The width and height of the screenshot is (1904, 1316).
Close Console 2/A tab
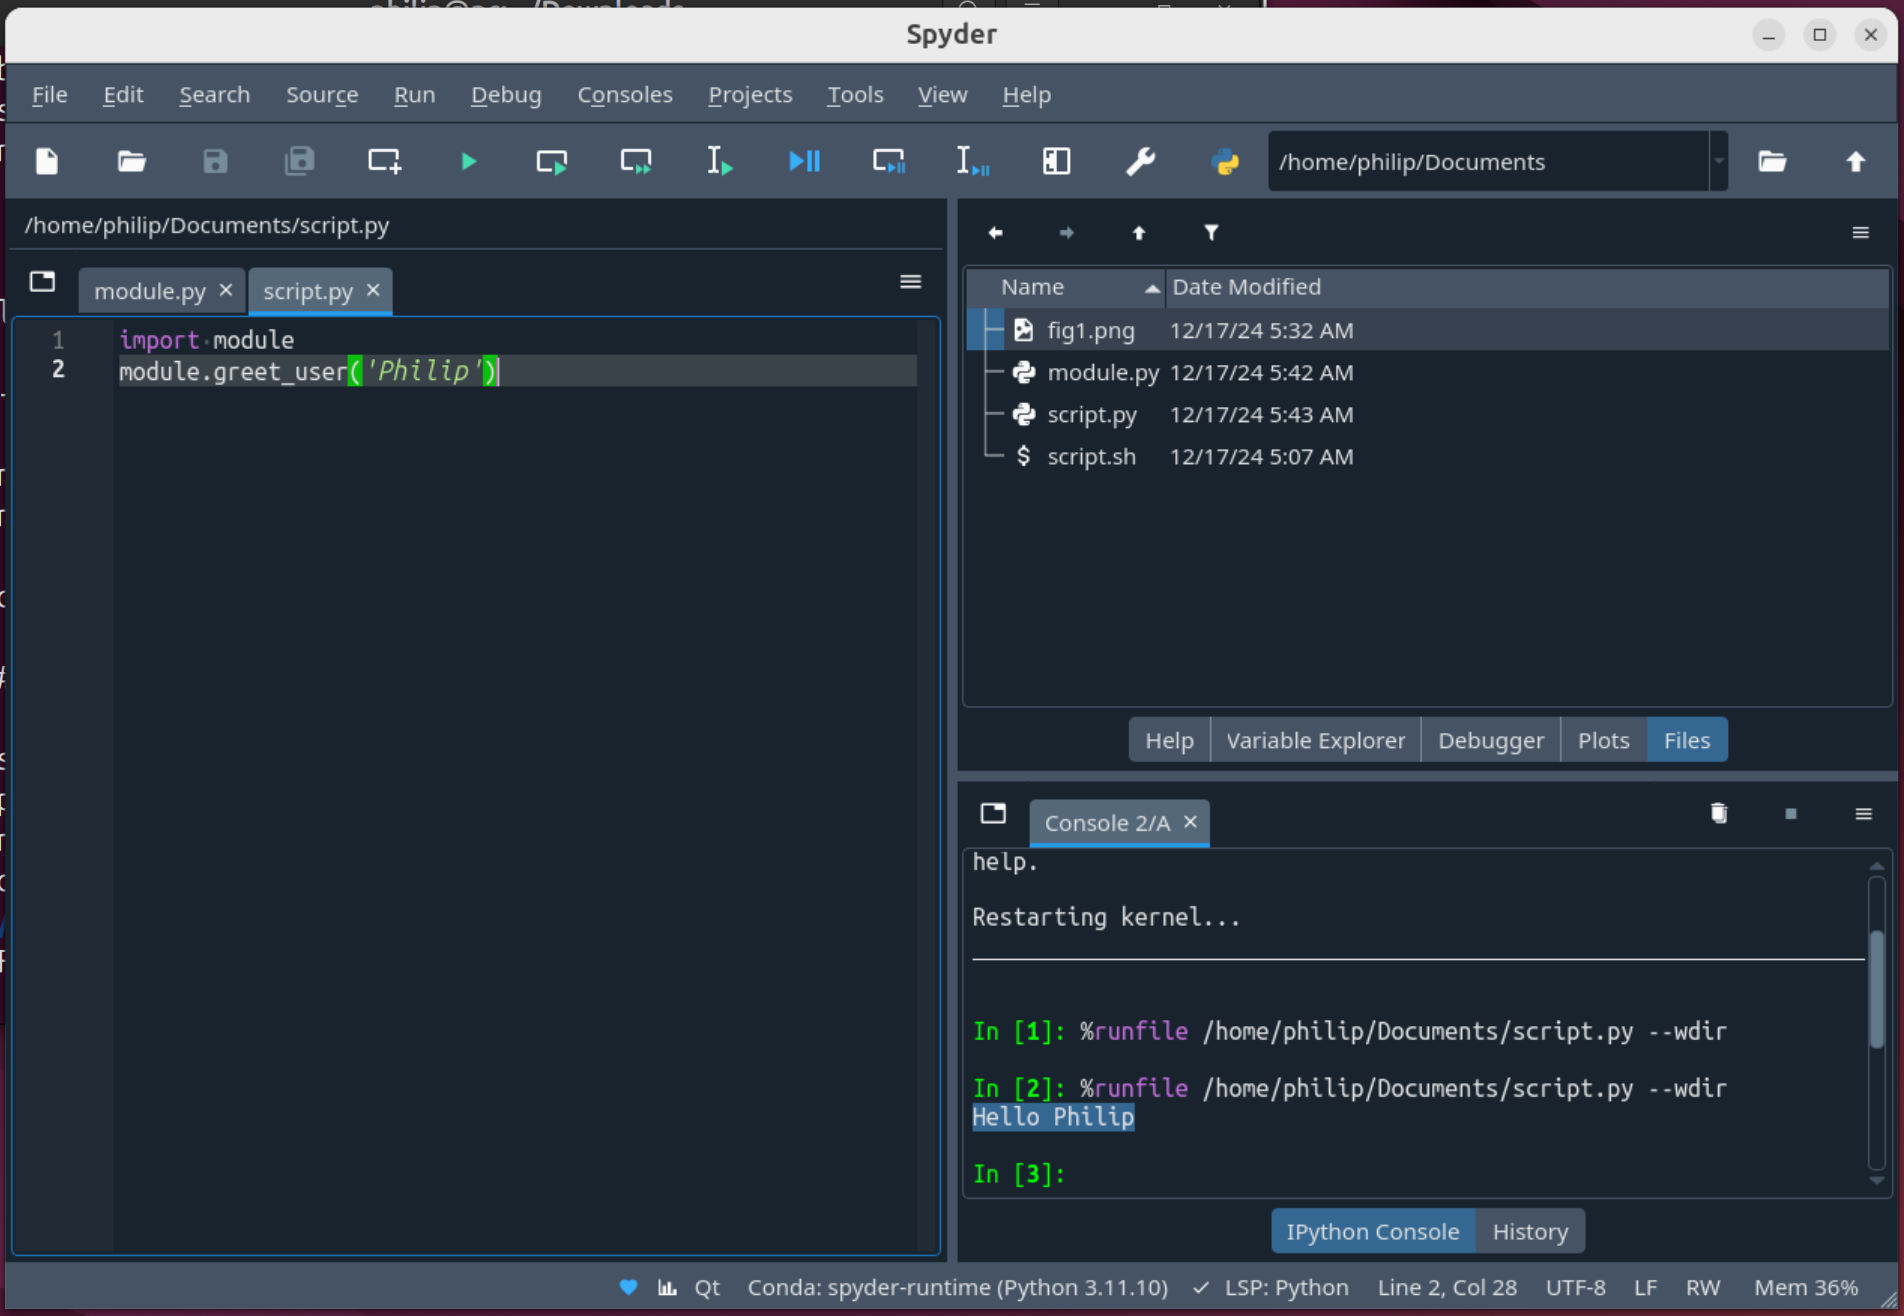click(1190, 822)
